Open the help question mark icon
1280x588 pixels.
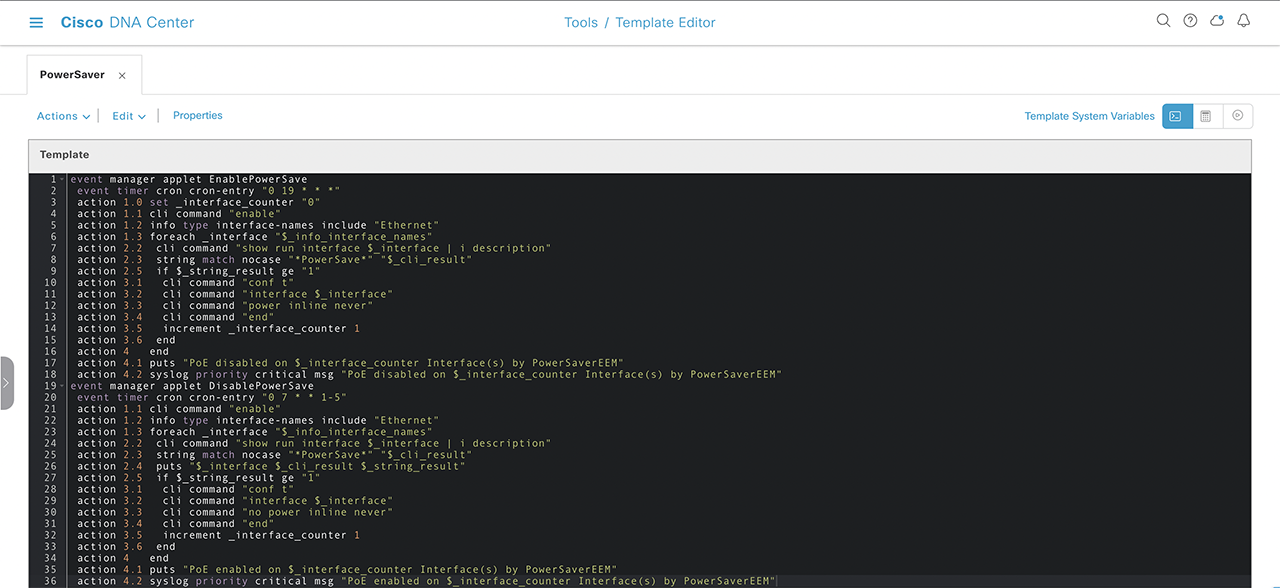pyautogui.click(x=1190, y=21)
